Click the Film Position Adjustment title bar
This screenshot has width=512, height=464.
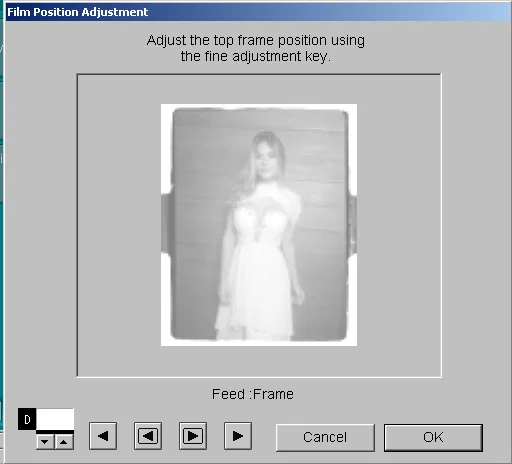pyautogui.click(x=258, y=12)
